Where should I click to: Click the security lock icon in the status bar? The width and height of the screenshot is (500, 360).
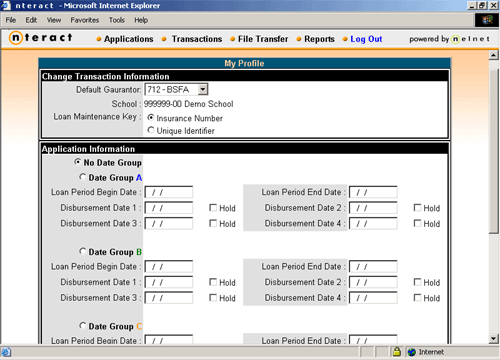click(397, 351)
